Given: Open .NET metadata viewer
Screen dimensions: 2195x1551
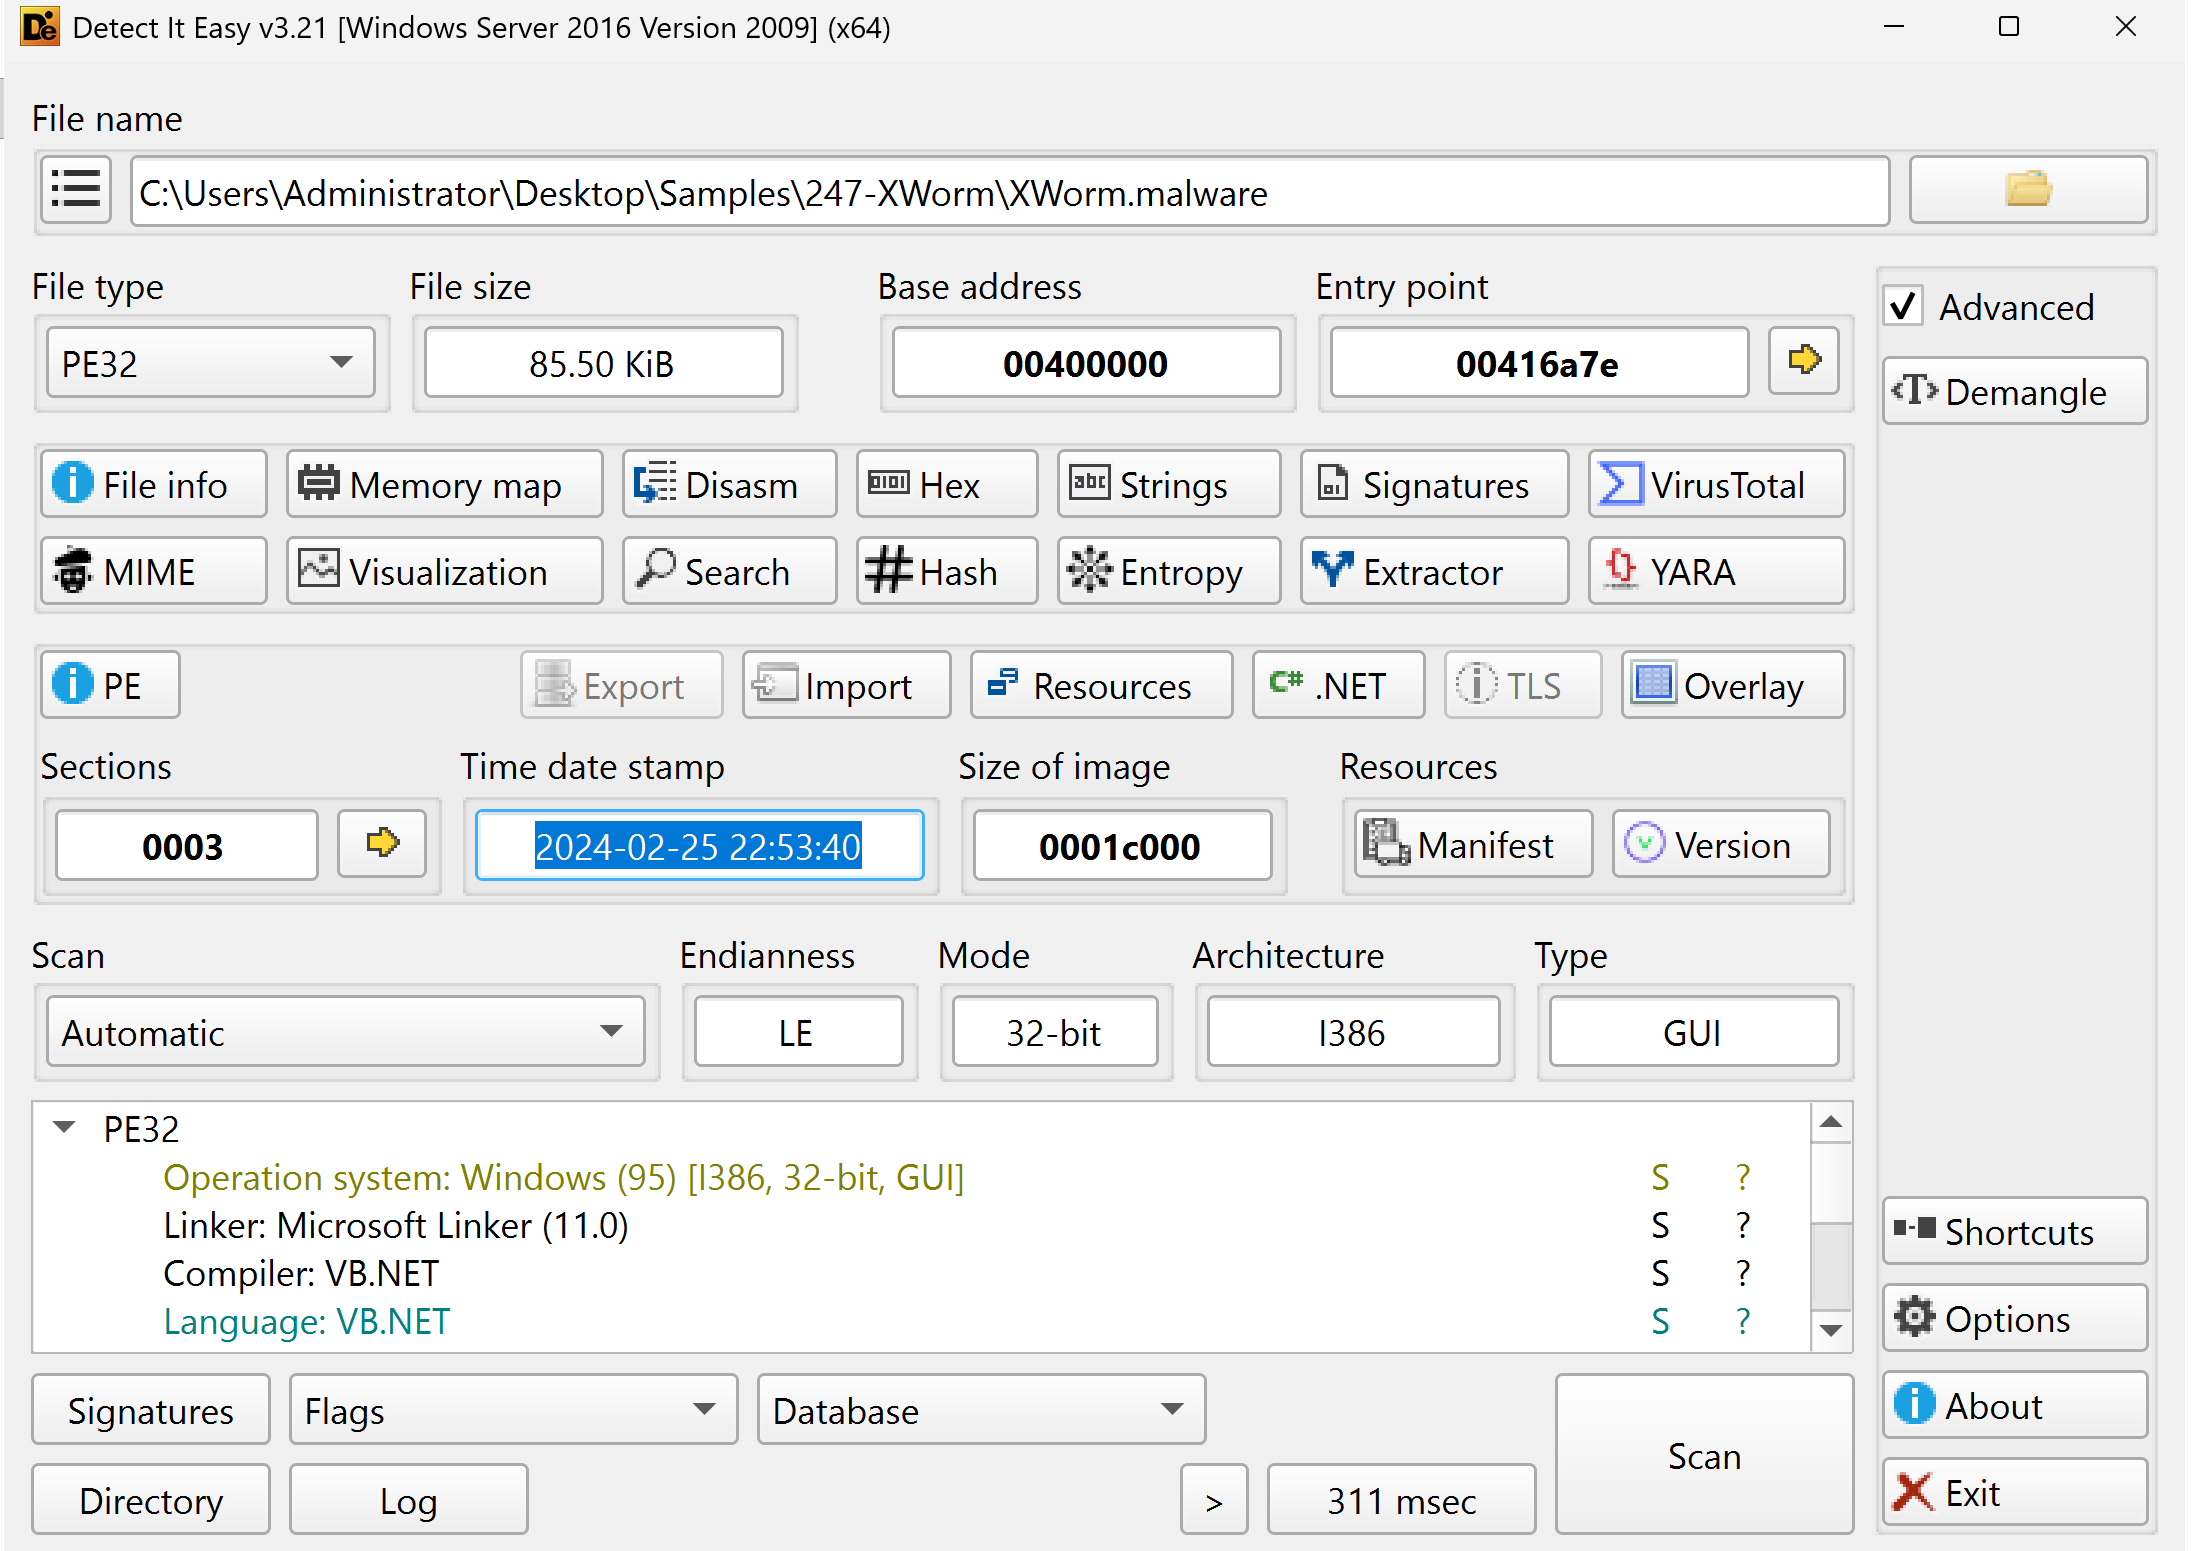Looking at the screenshot, I should pyautogui.click(x=1338, y=686).
